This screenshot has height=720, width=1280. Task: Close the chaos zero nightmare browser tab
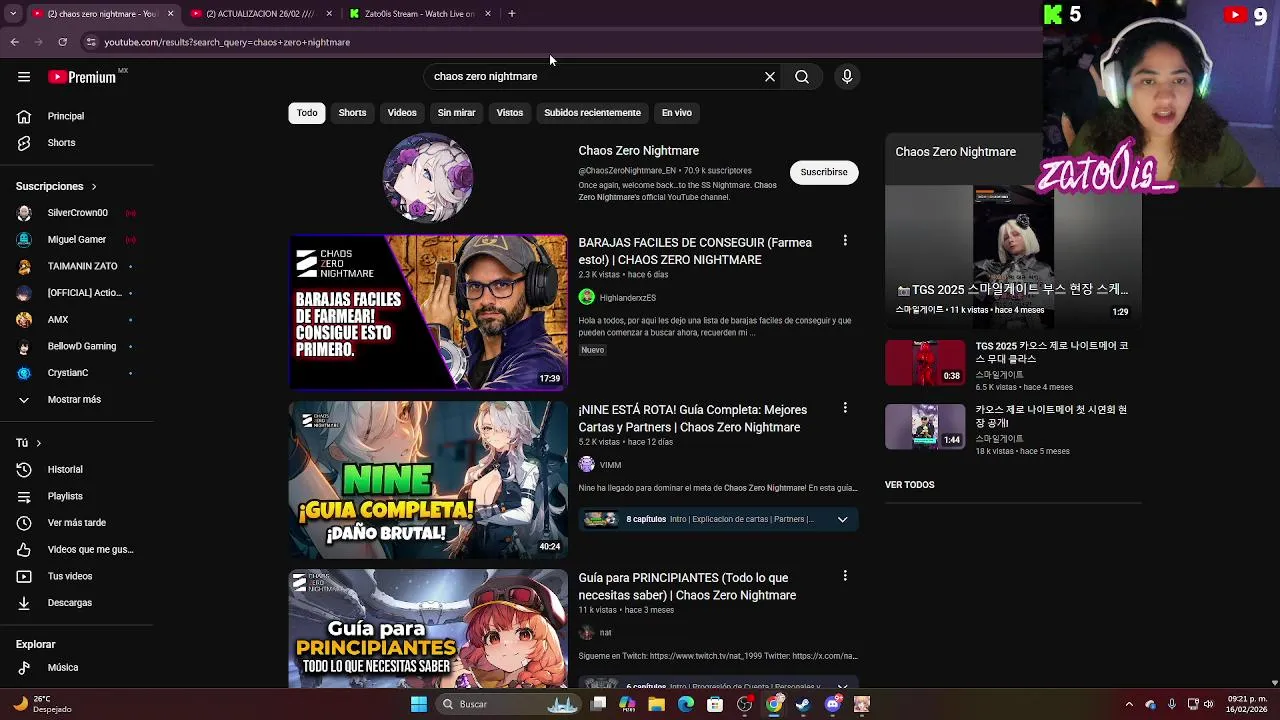point(170,14)
